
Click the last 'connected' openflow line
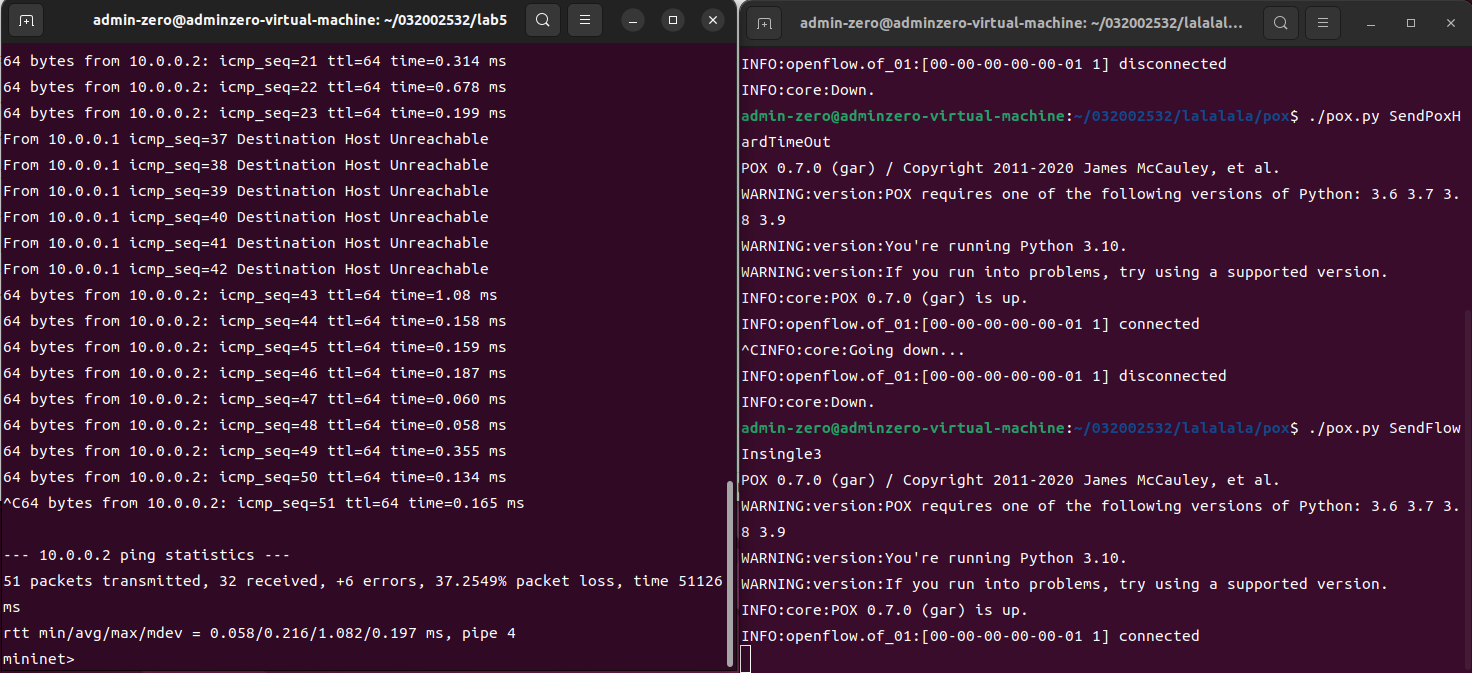point(970,636)
